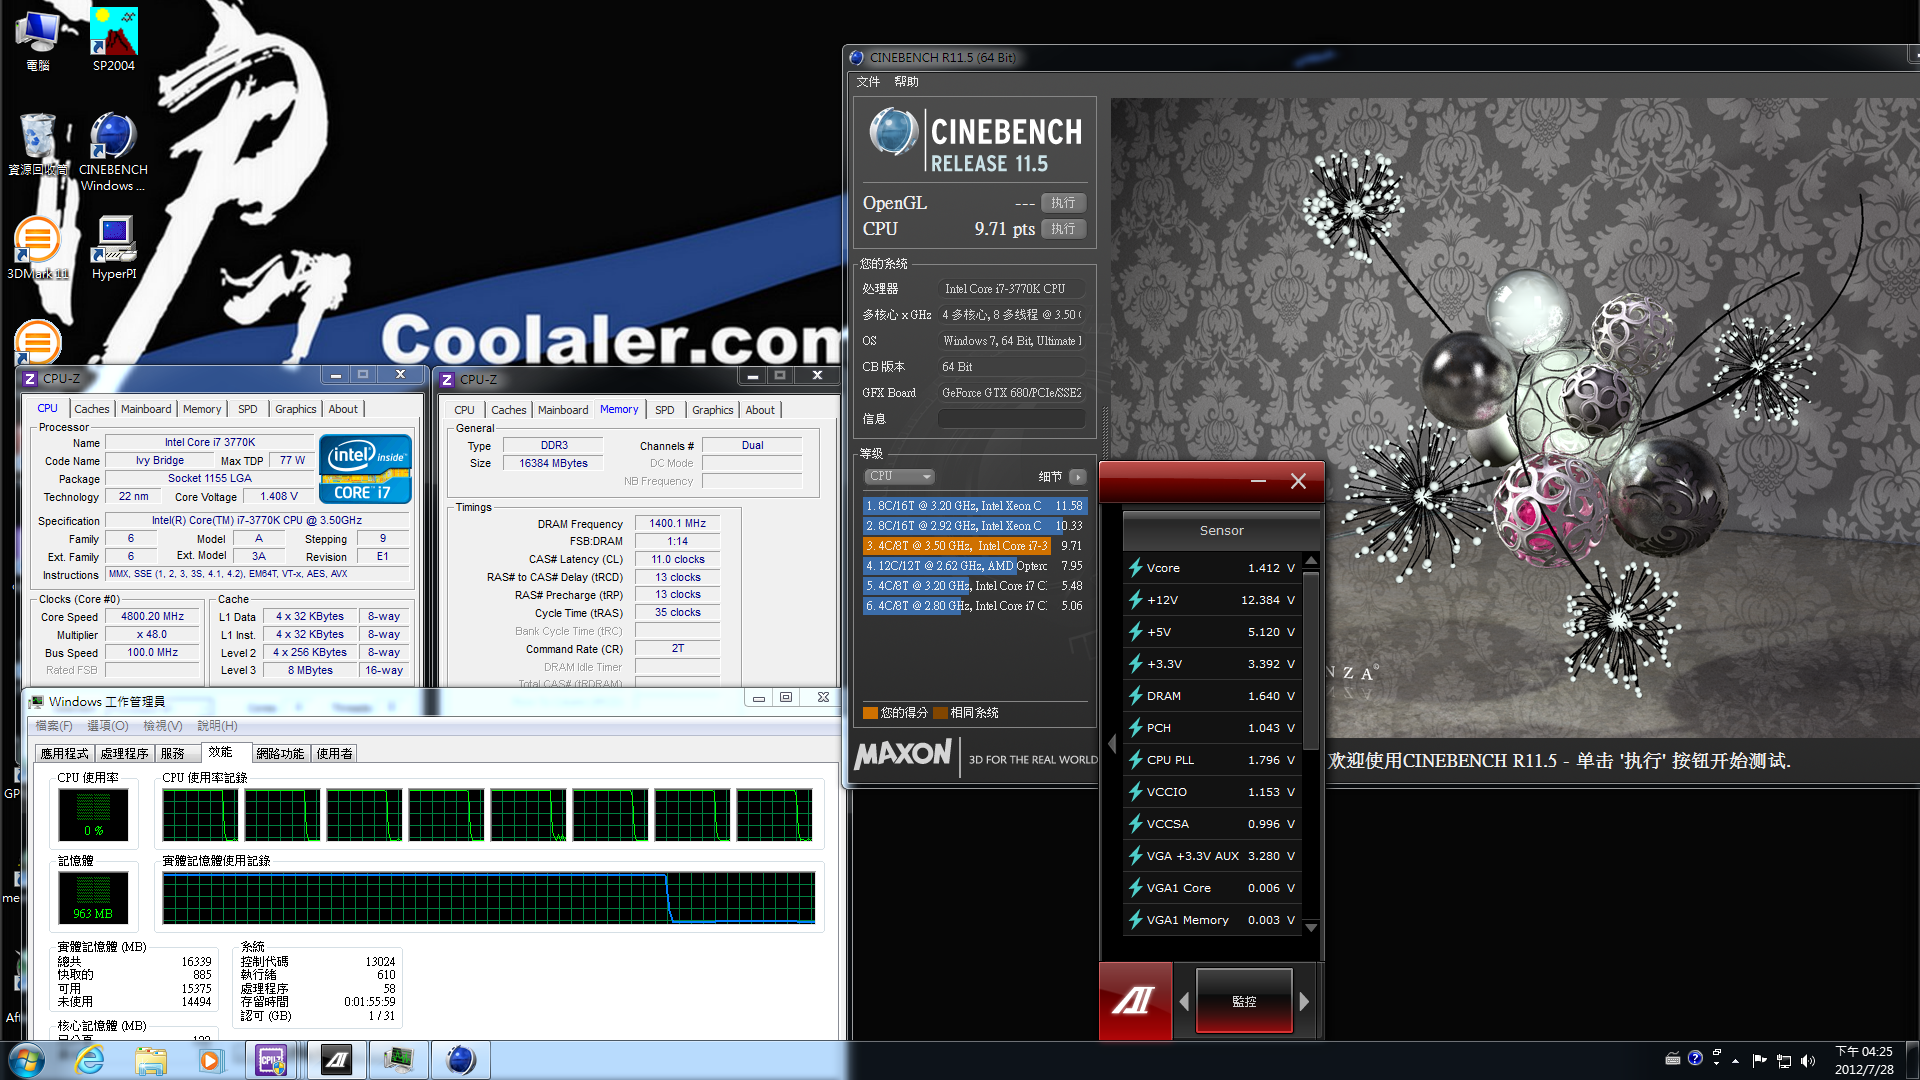Switch to Task Manager Networking tab
This screenshot has width=1920, height=1080.
click(280, 754)
